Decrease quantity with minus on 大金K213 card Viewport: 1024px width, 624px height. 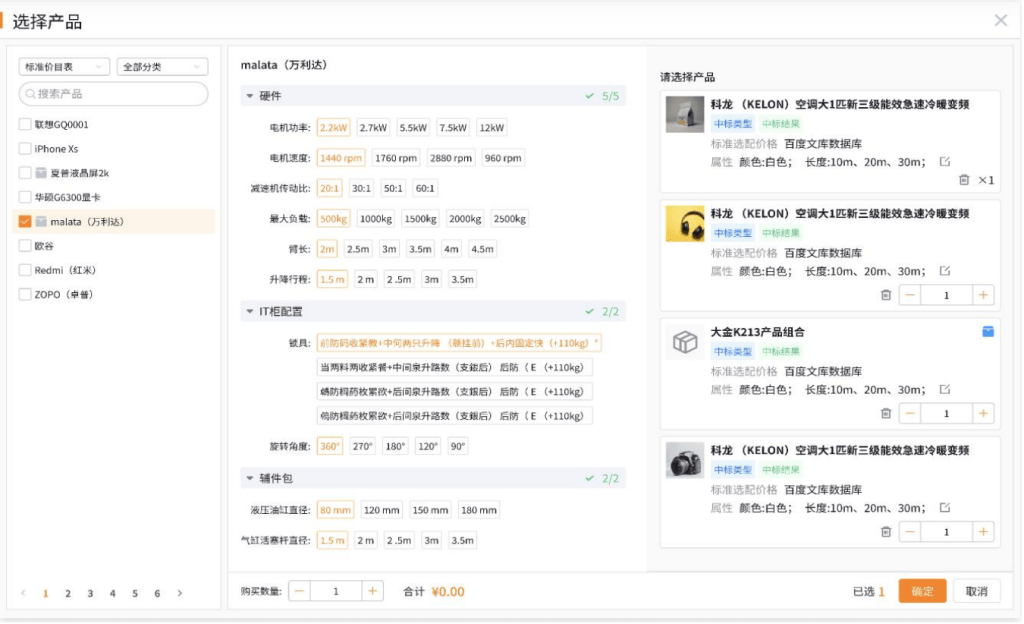pos(910,413)
